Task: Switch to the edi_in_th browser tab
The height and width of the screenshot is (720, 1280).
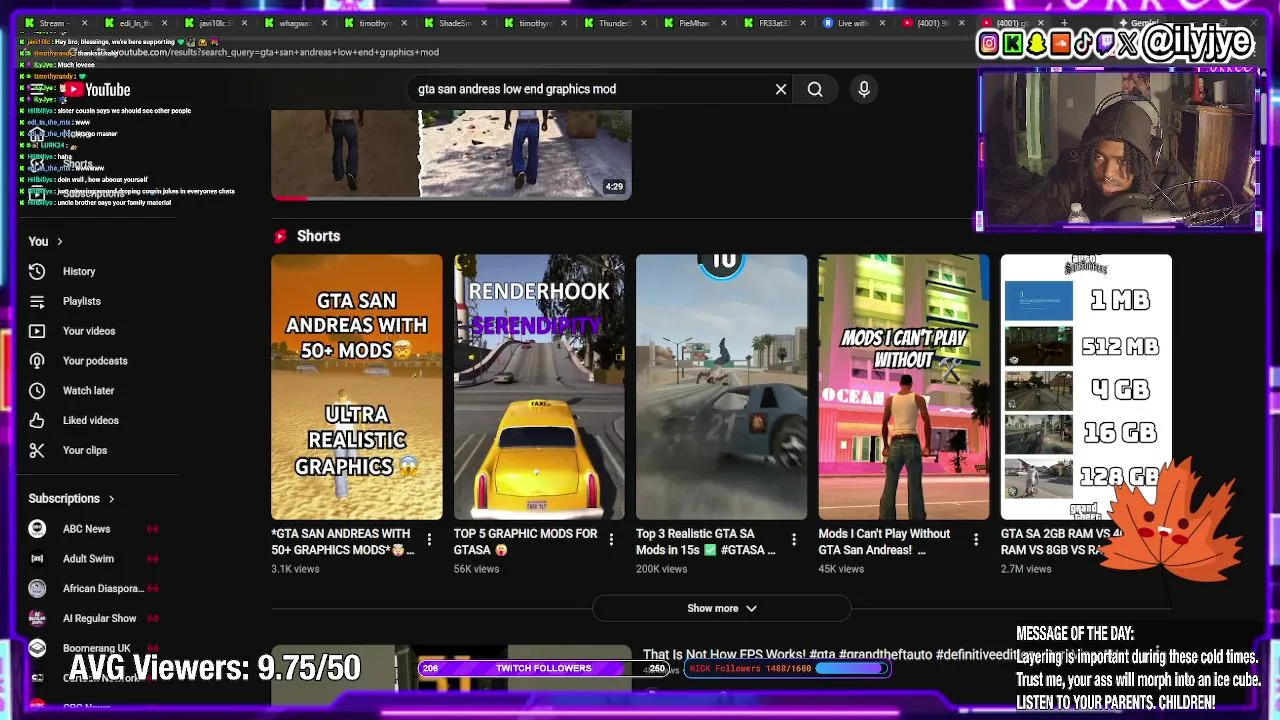Action: click(x=135, y=23)
